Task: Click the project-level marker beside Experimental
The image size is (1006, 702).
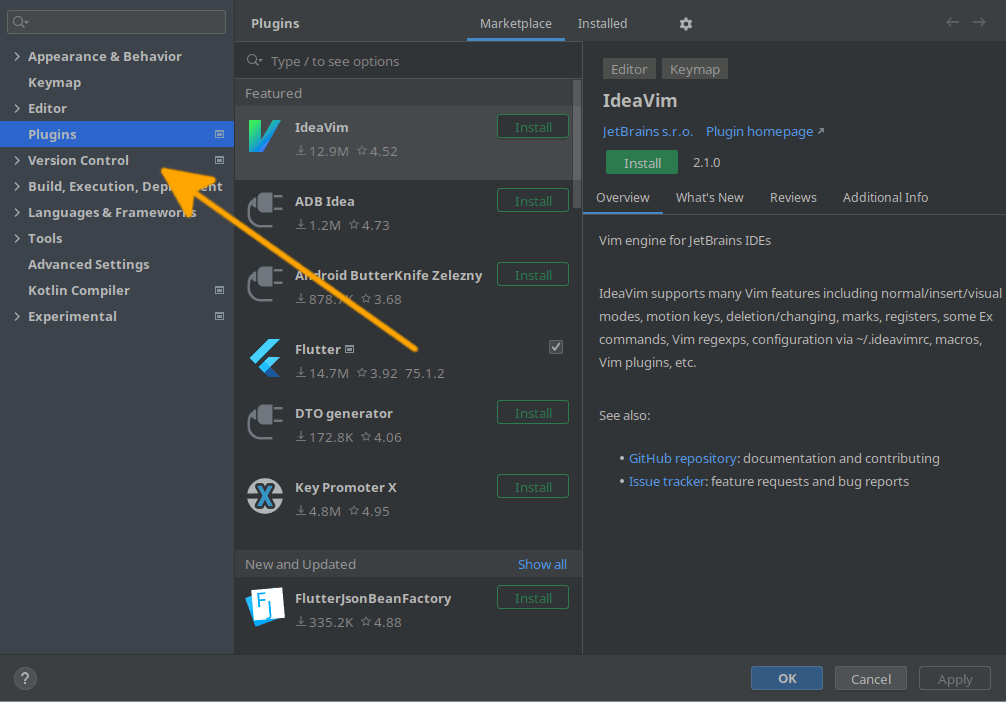Action: [219, 316]
